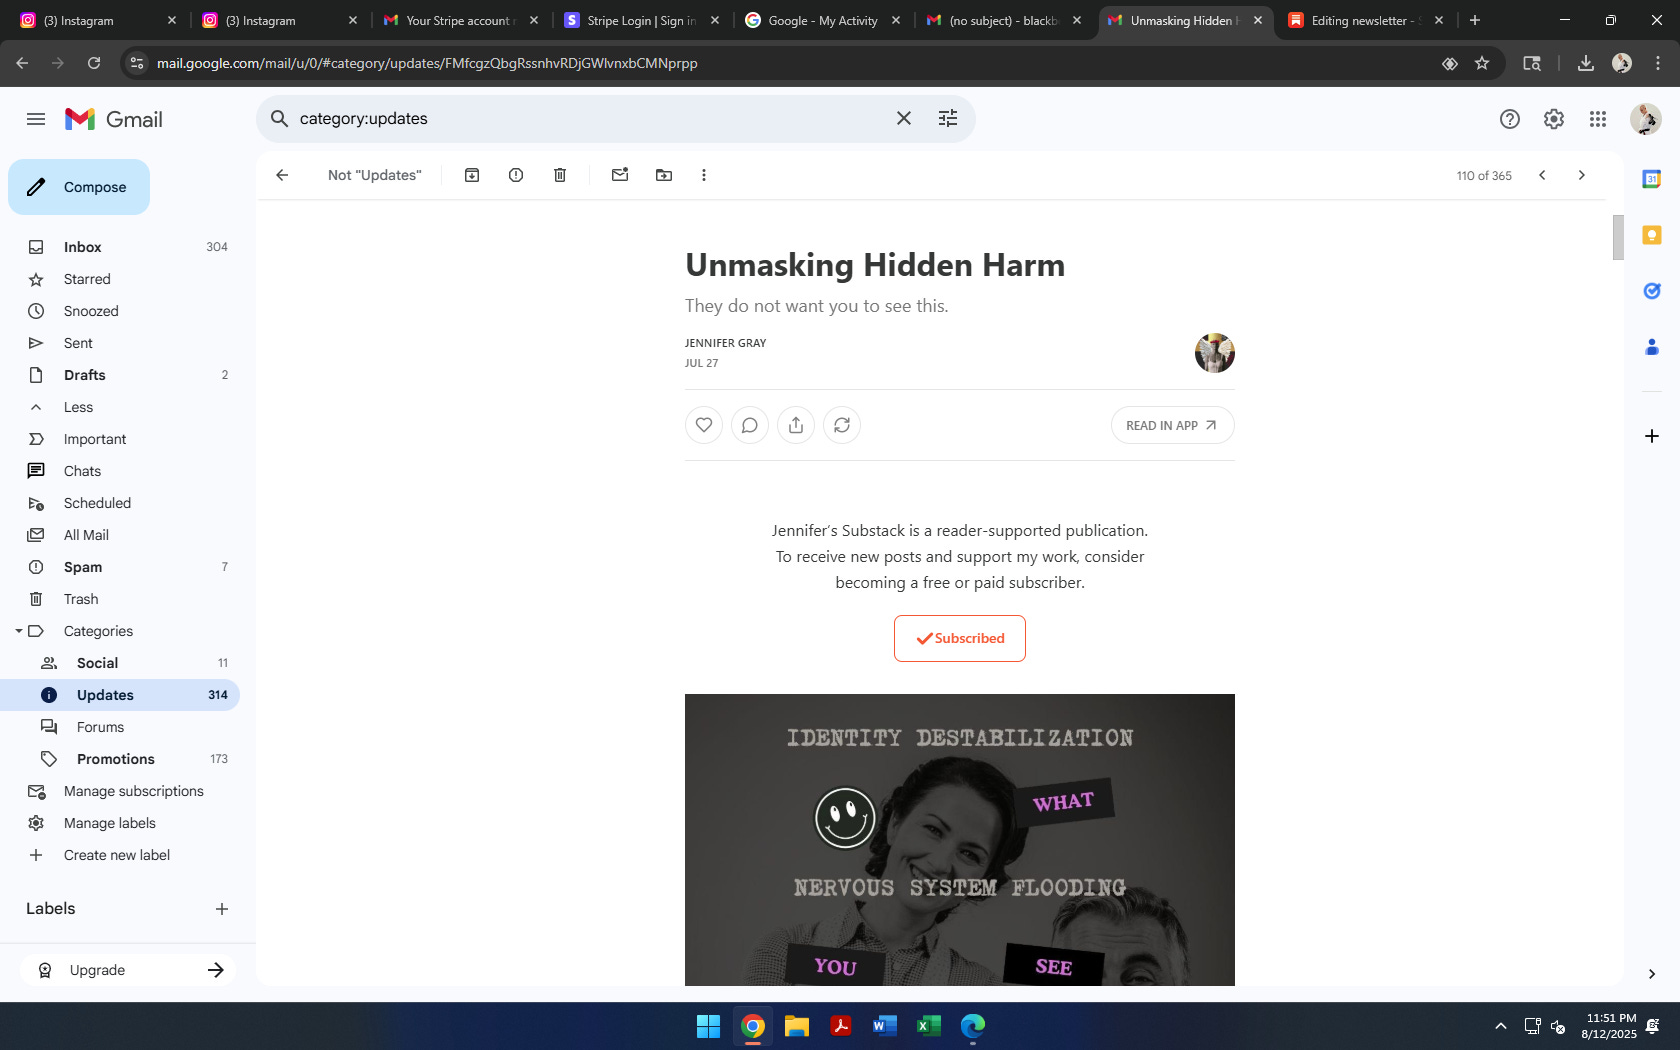Click the Upgrade button
The width and height of the screenshot is (1680, 1050).
pyautogui.click(x=128, y=970)
